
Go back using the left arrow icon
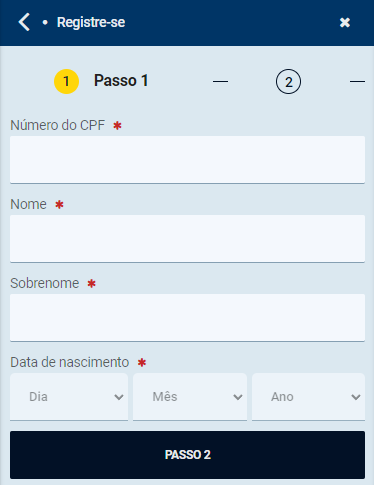(24, 22)
